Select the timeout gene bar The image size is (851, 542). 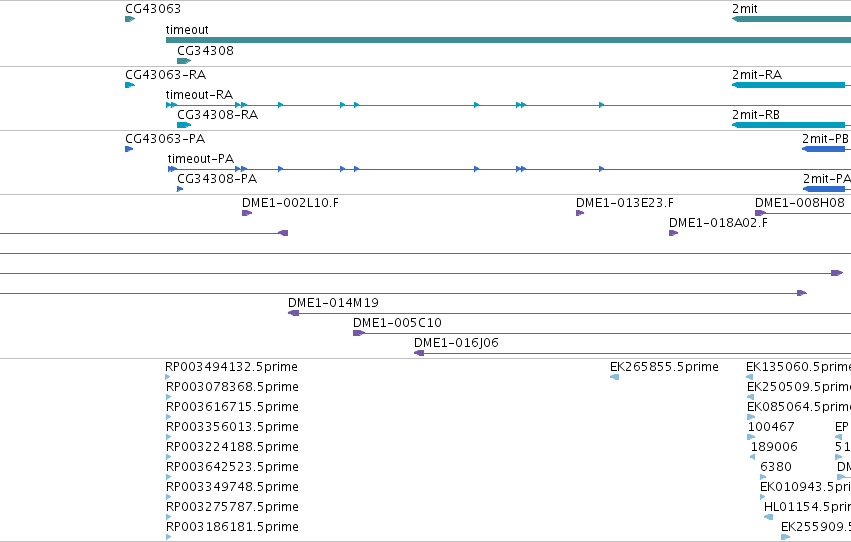(508, 40)
